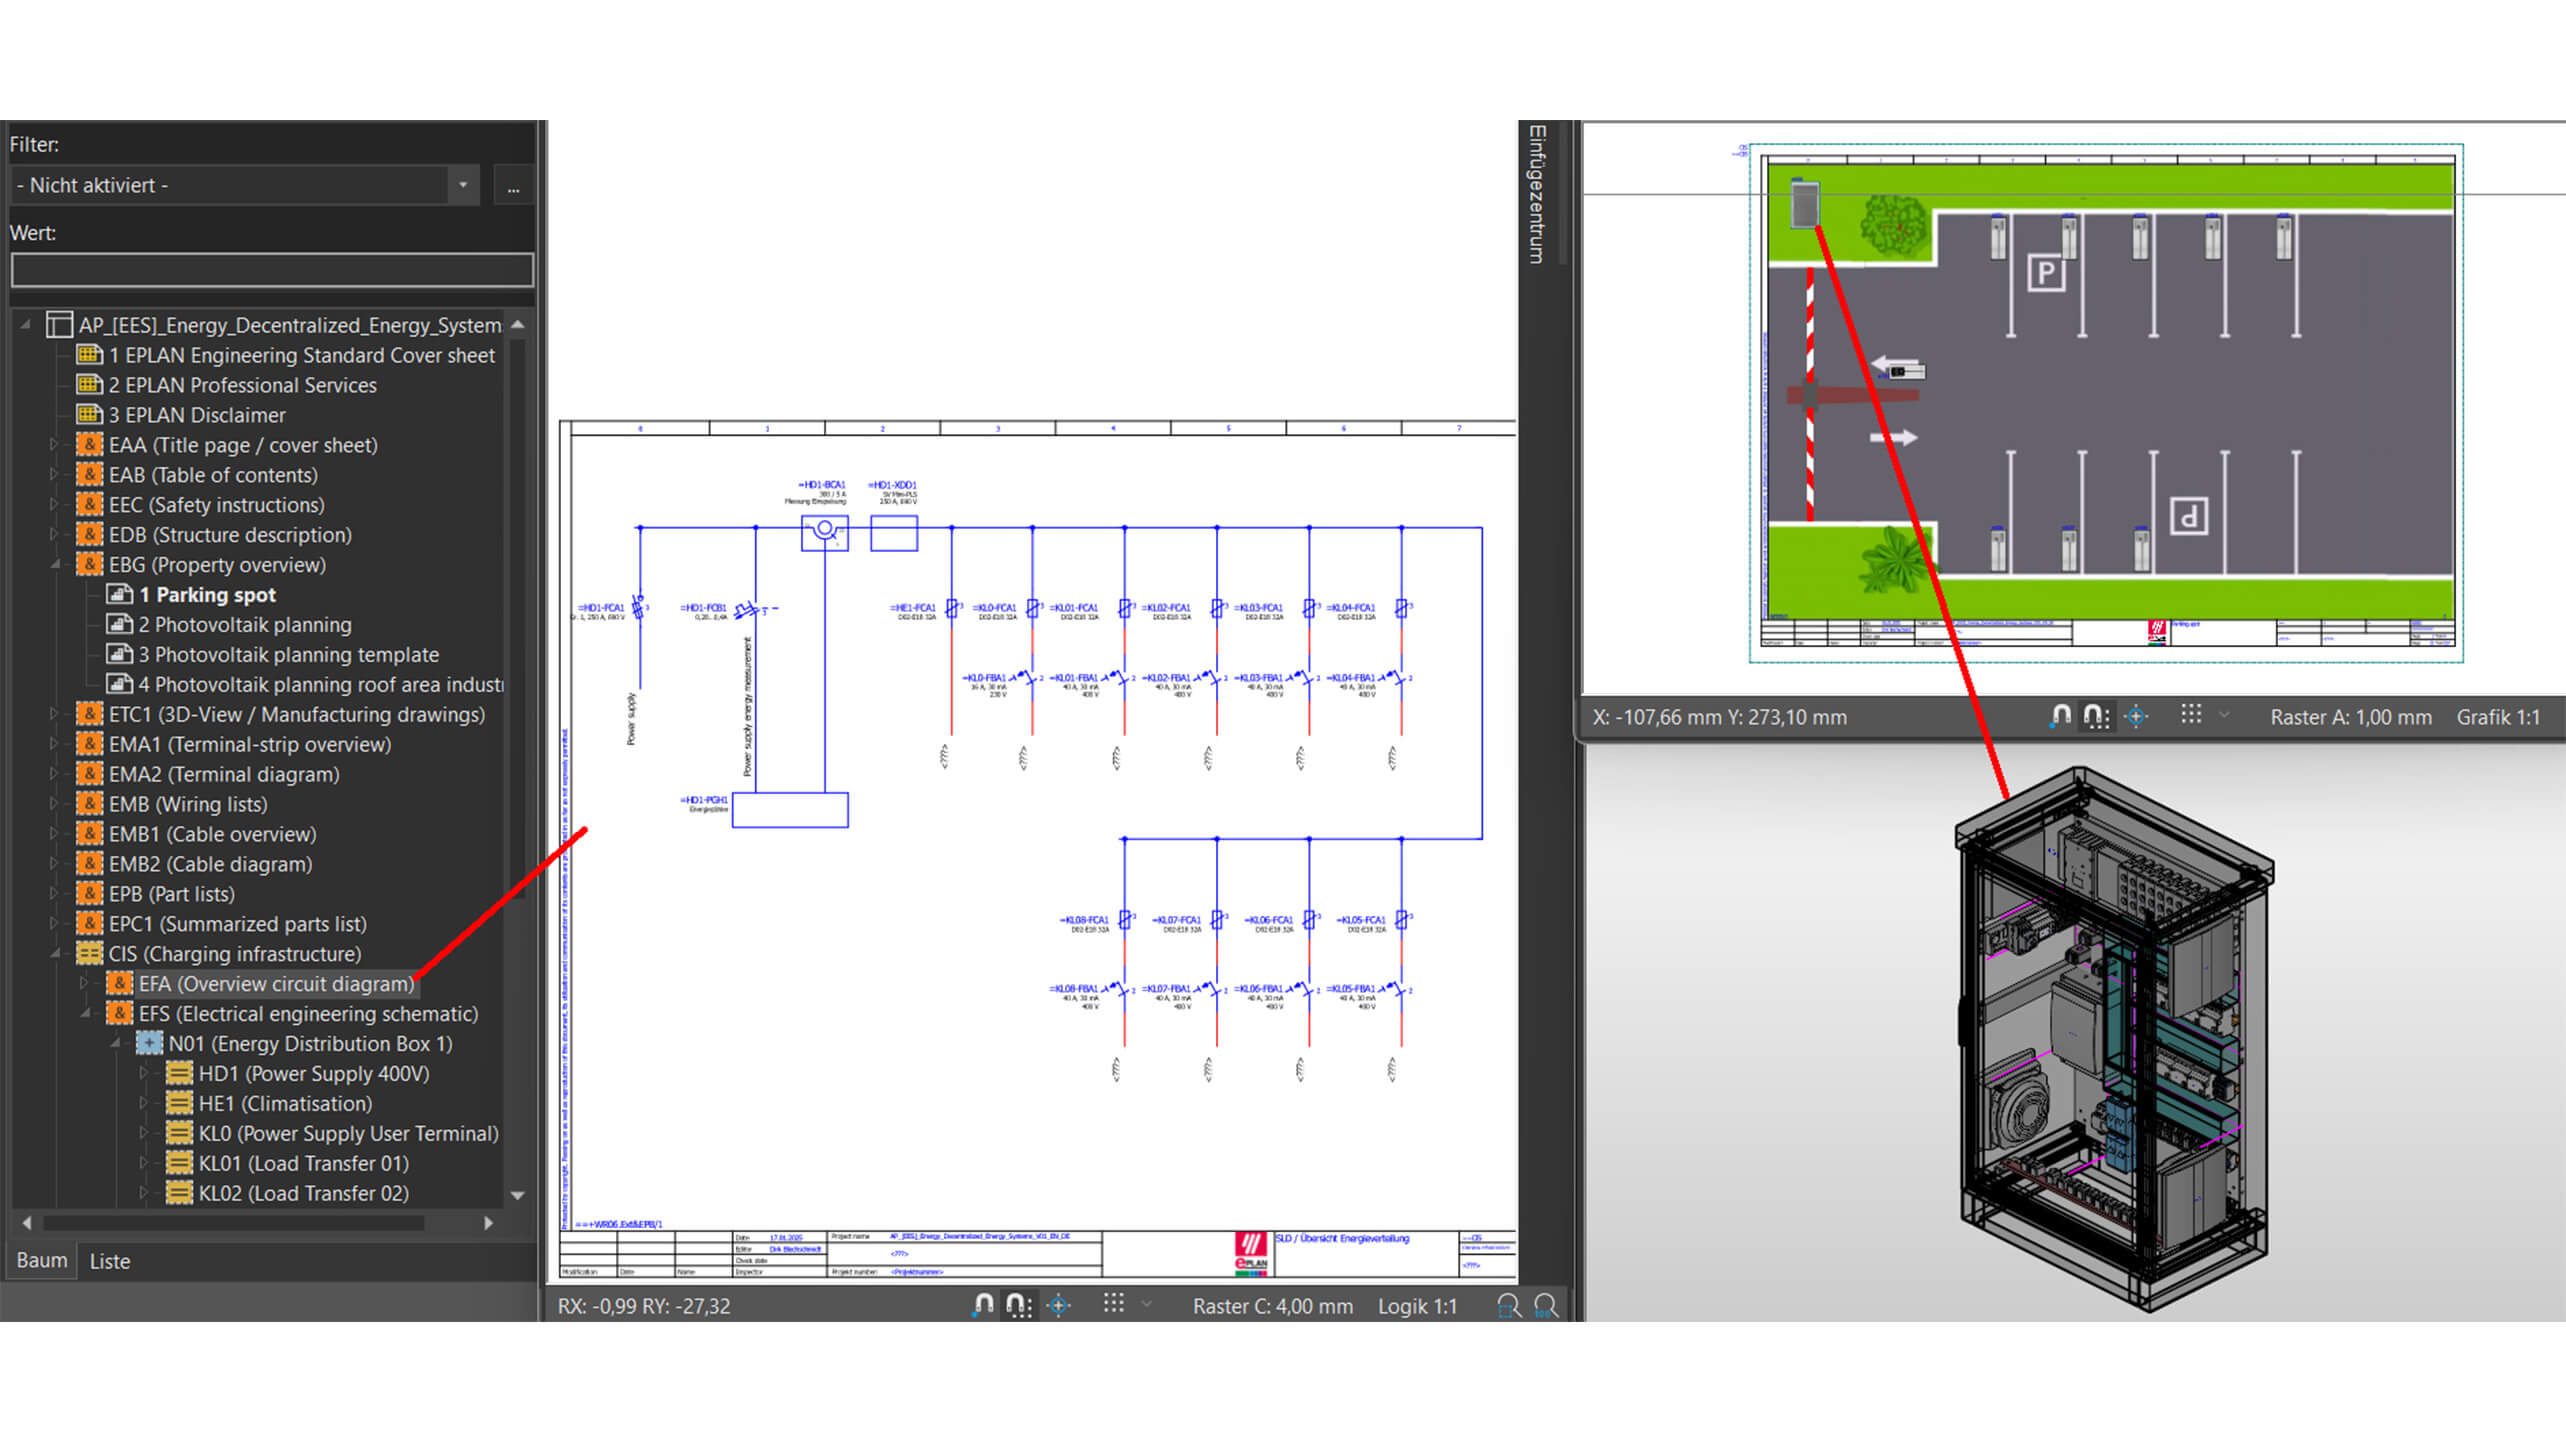Open the Einfügezentrum side panel

(1536, 195)
